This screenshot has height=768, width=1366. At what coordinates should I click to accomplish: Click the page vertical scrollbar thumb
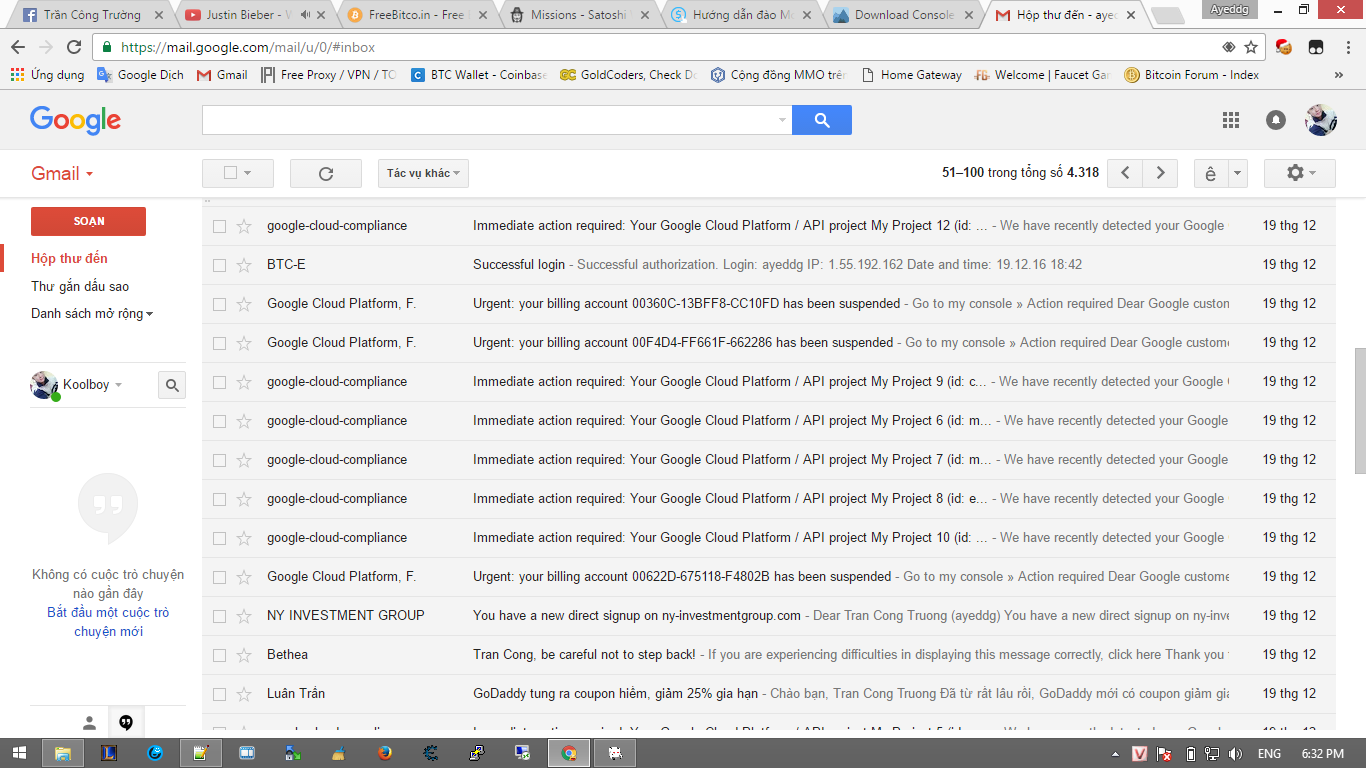coord(1359,410)
